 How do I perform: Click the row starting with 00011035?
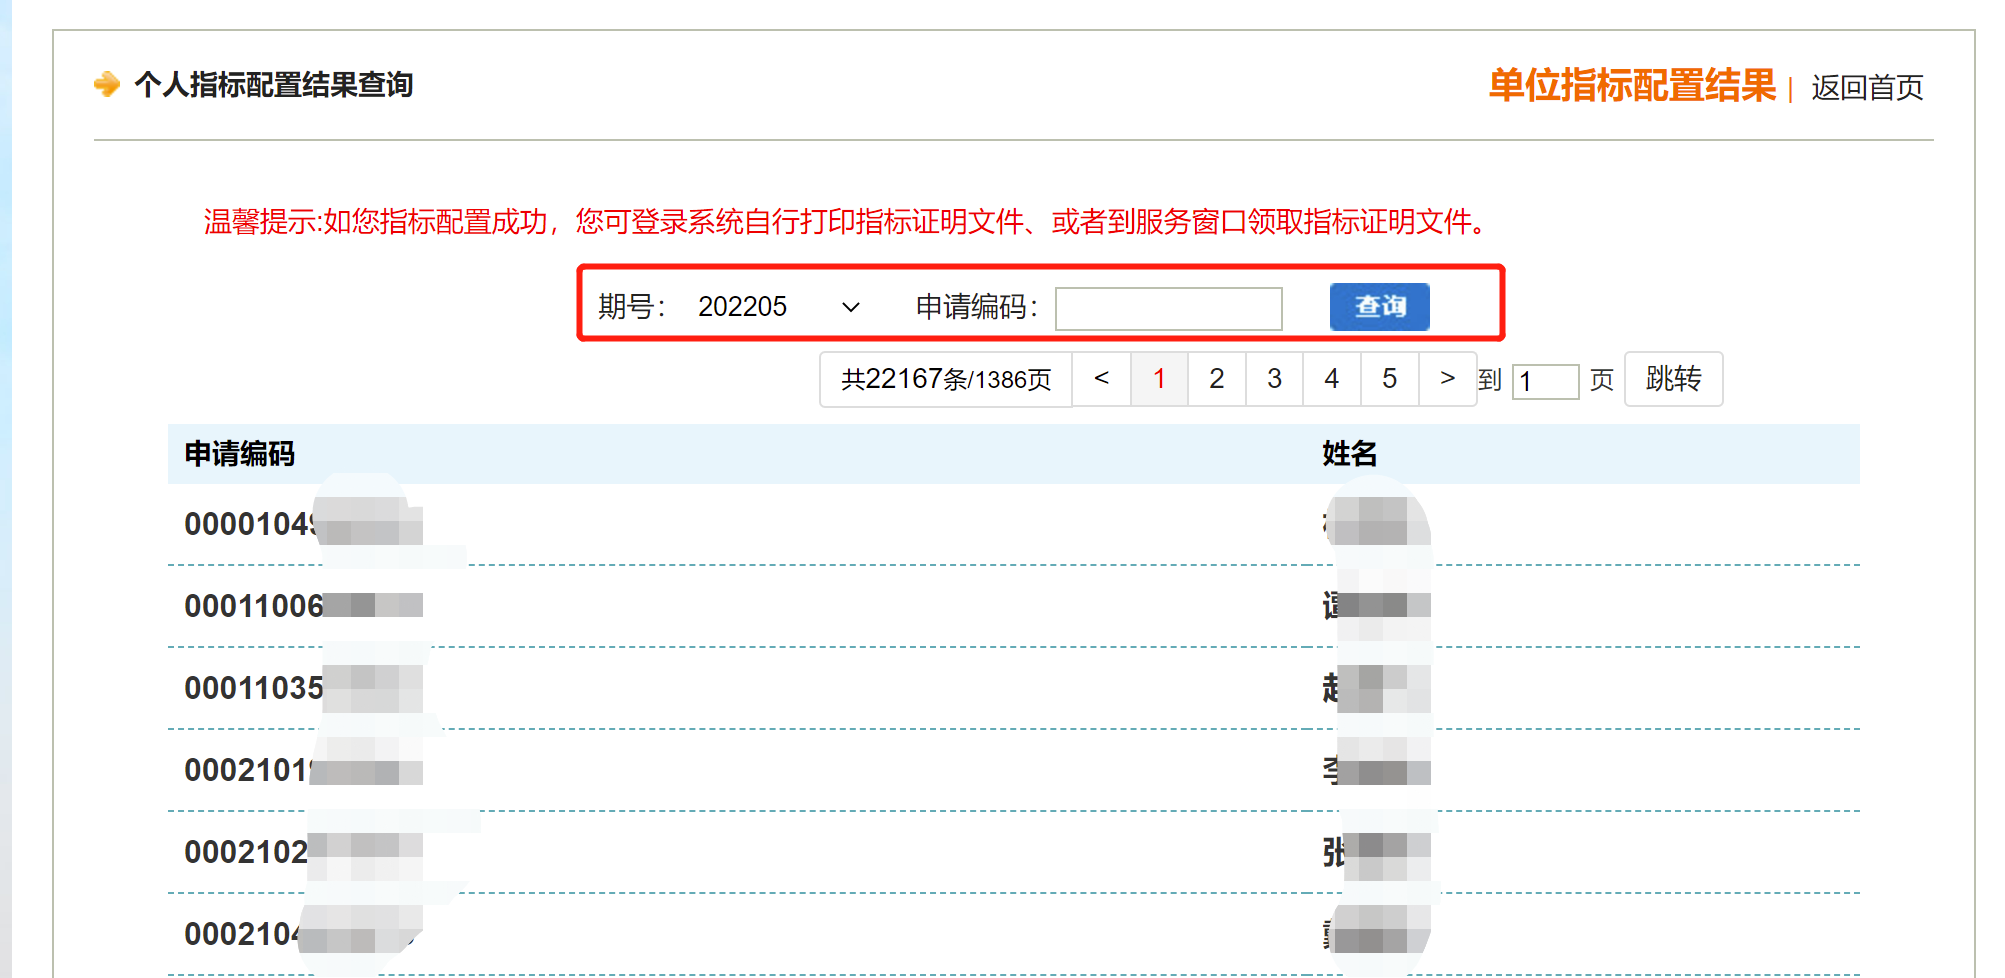[1014, 688]
